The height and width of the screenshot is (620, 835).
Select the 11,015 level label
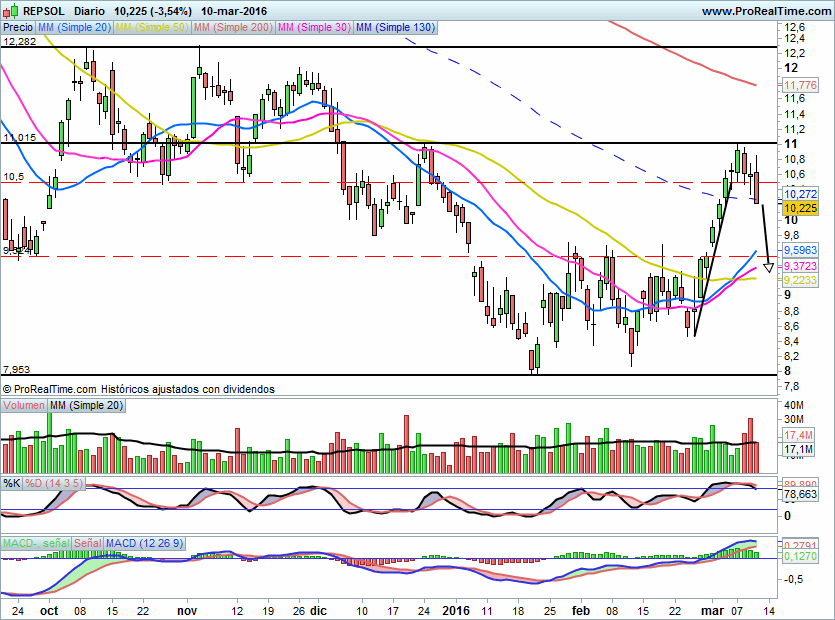coord(20,137)
